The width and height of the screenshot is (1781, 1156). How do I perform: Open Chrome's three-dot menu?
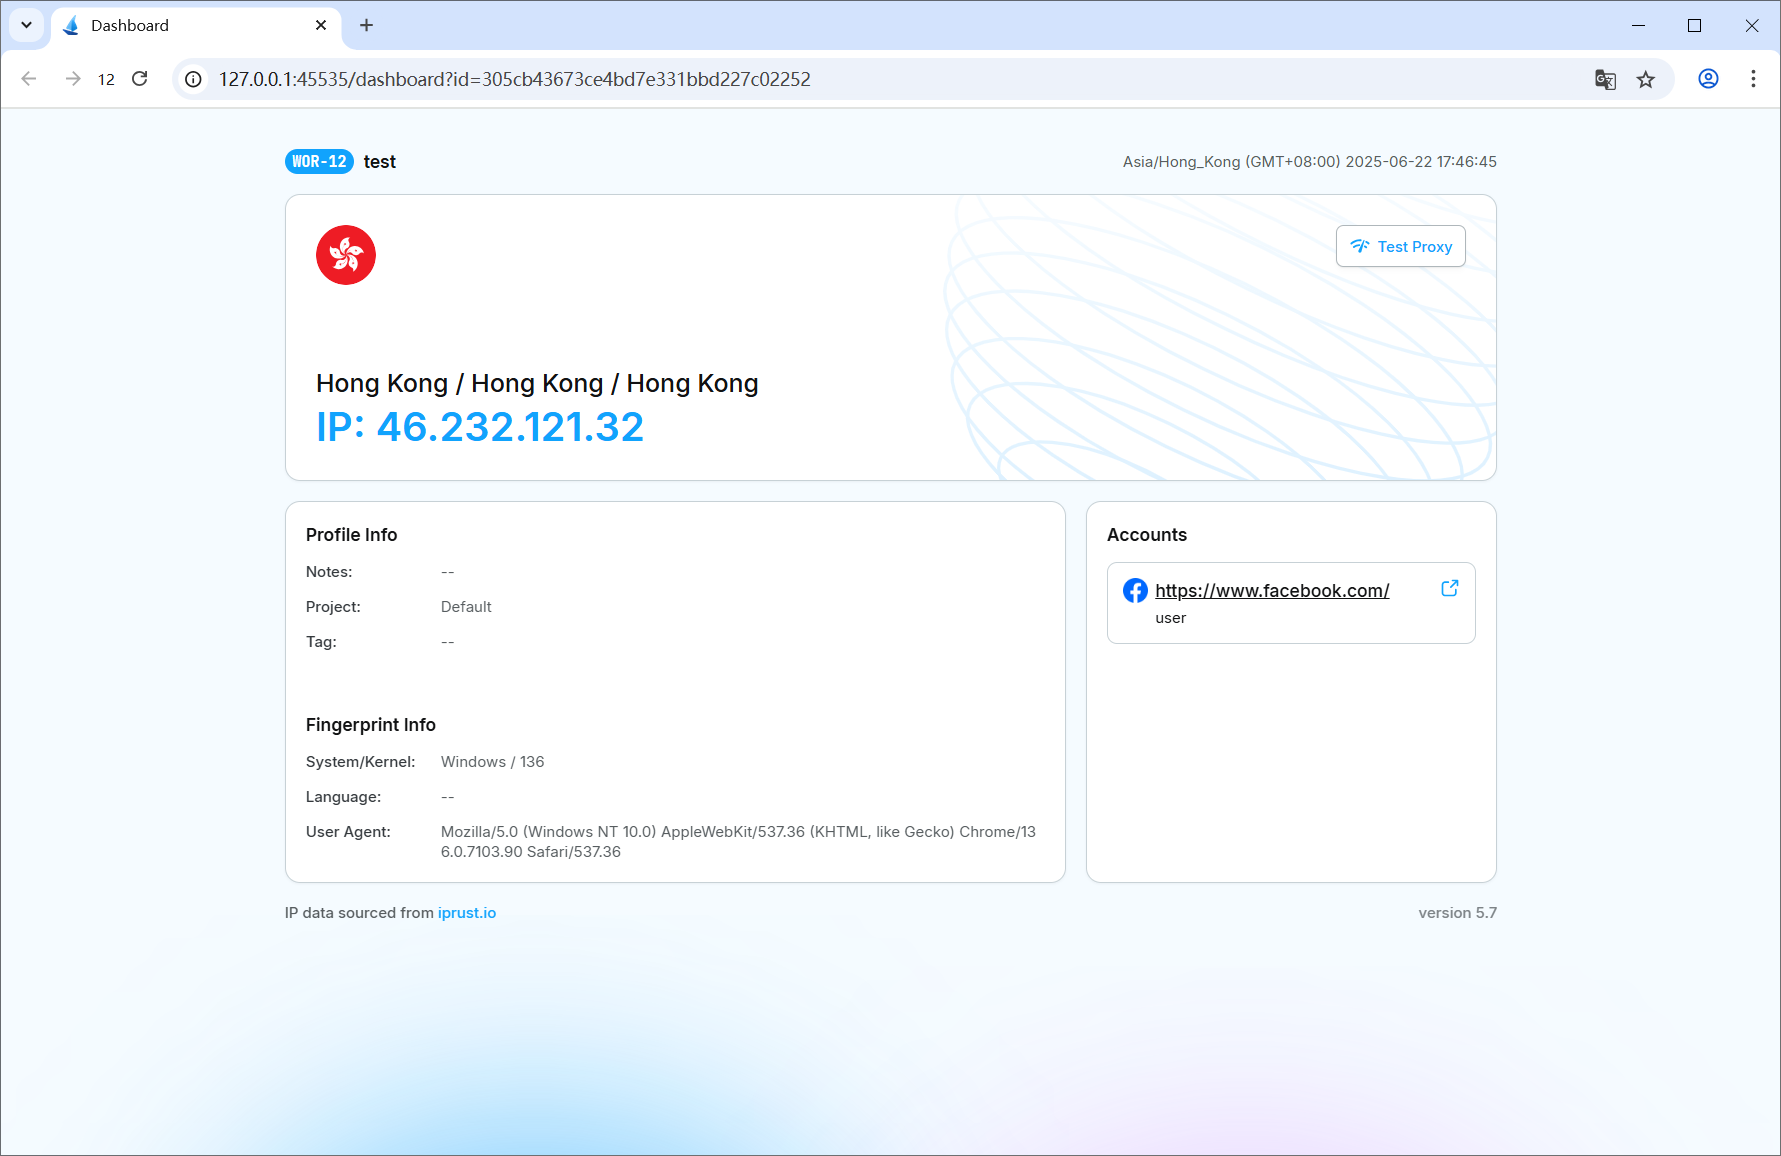(x=1753, y=79)
